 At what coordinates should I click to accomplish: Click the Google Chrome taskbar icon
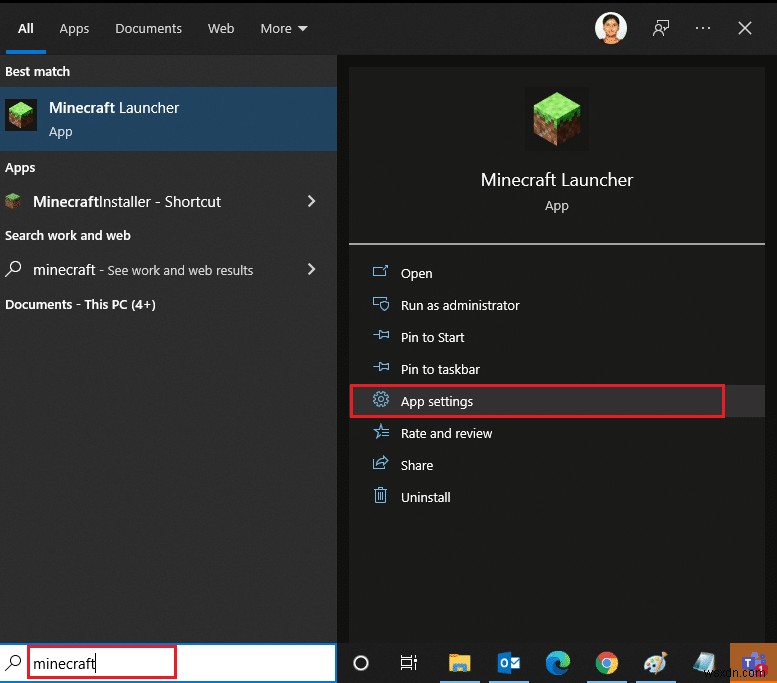(x=606, y=663)
